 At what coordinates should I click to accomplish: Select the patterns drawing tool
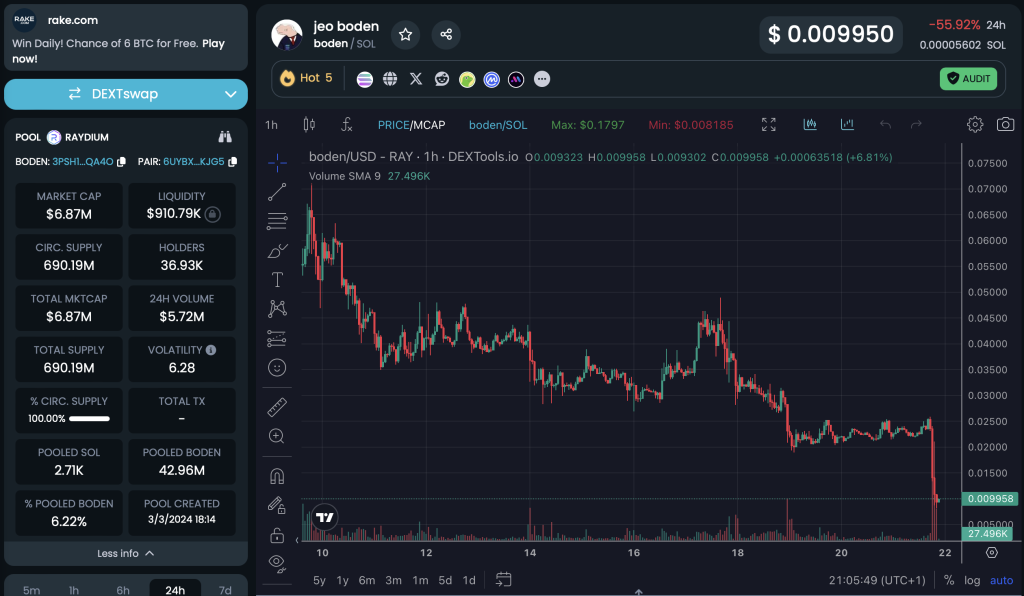click(277, 308)
